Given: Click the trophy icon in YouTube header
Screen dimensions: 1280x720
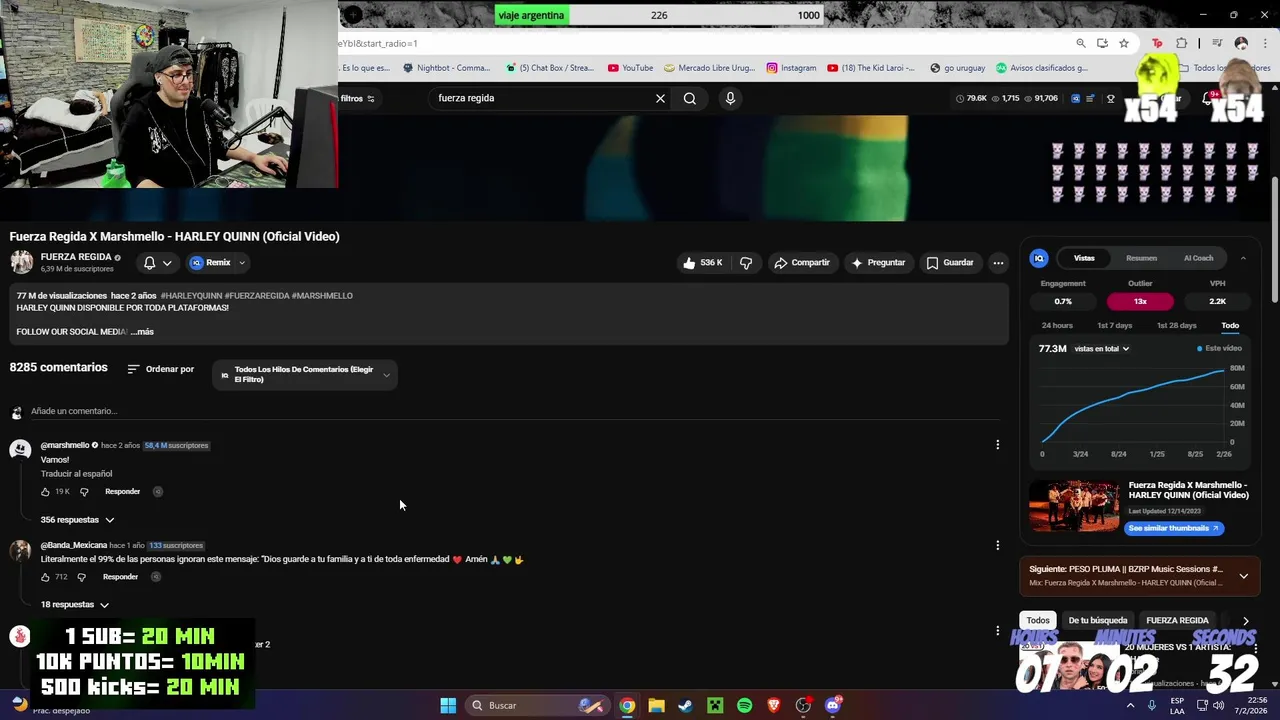Looking at the screenshot, I should 1110,98.
